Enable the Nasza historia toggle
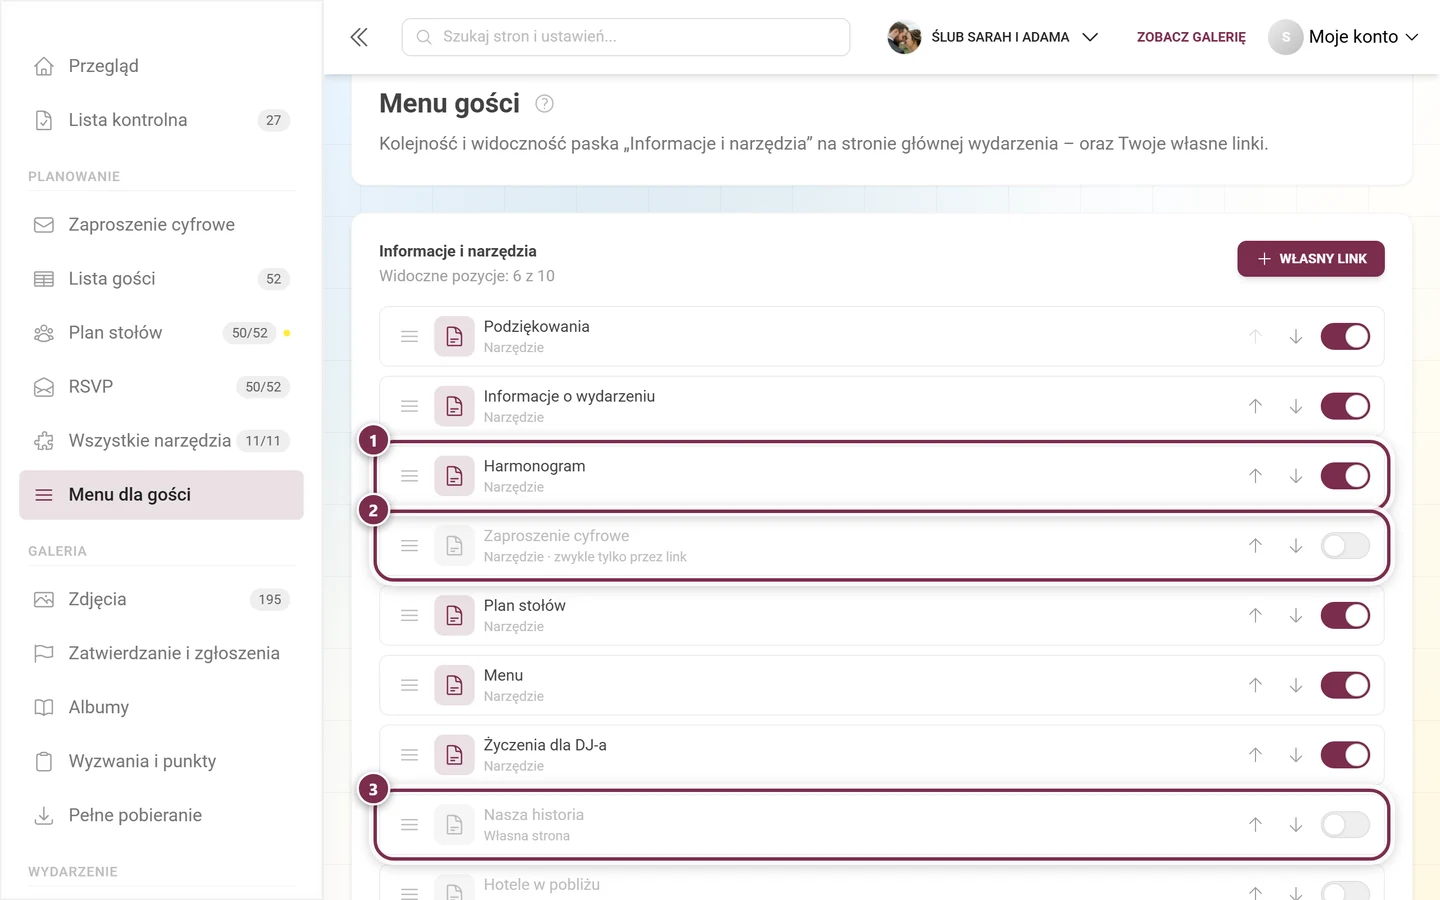Image resolution: width=1440 pixels, height=900 pixels. click(x=1345, y=825)
